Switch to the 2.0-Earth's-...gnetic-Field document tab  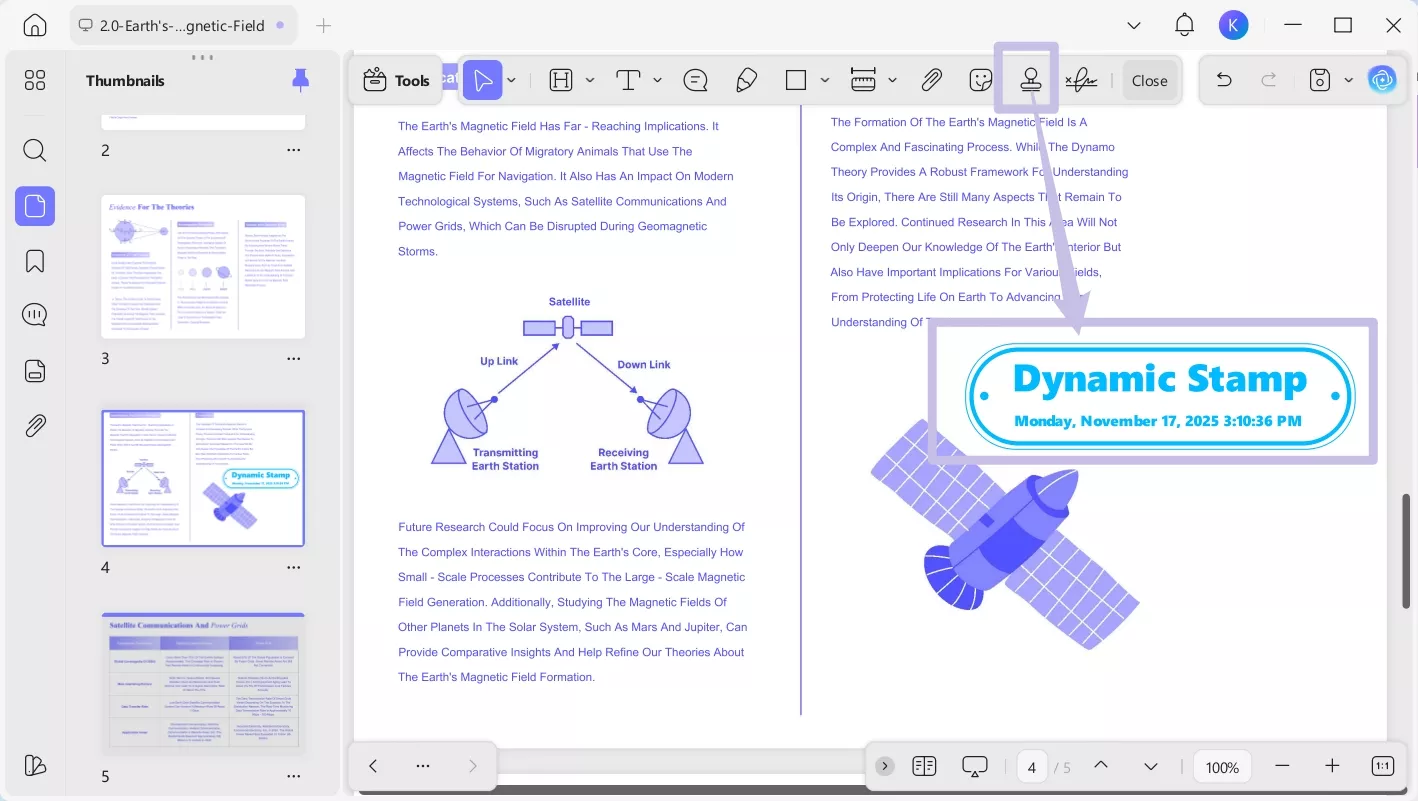tap(180, 25)
